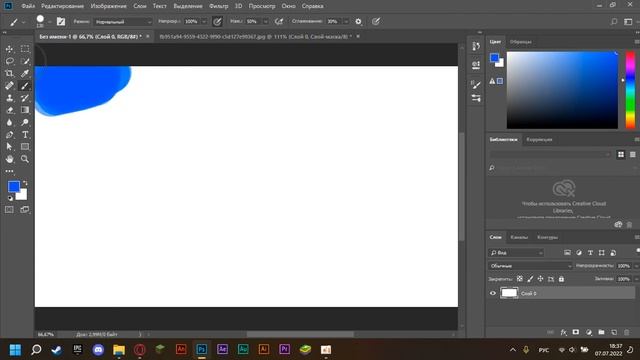
Task: Select the Blur tool
Action: (x=9, y=122)
